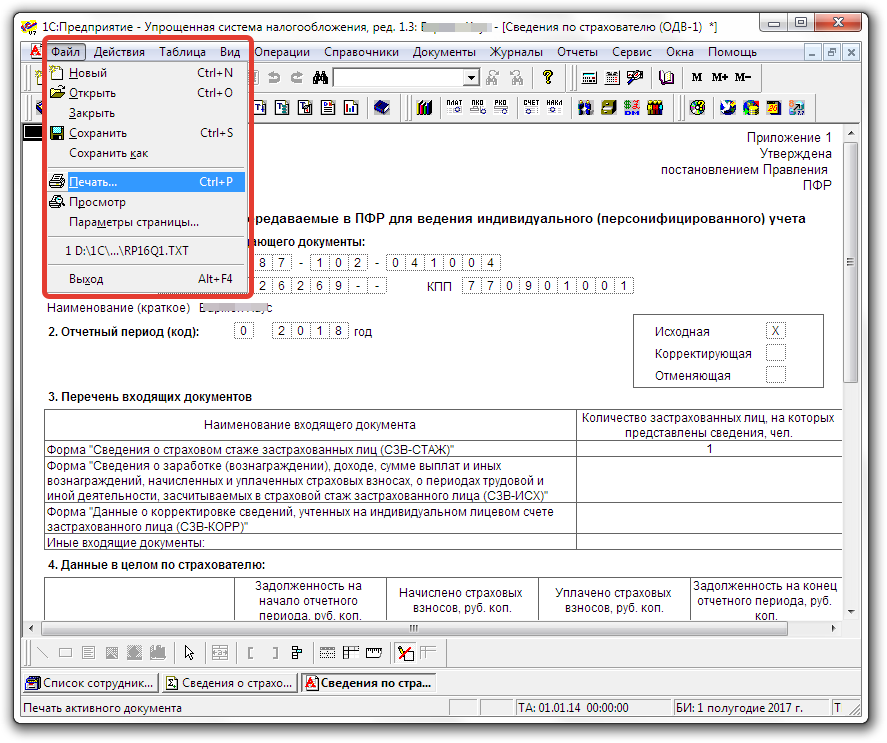Open the СЧЕТ invoice icon
The height and width of the screenshot is (743, 887).
pos(531,107)
